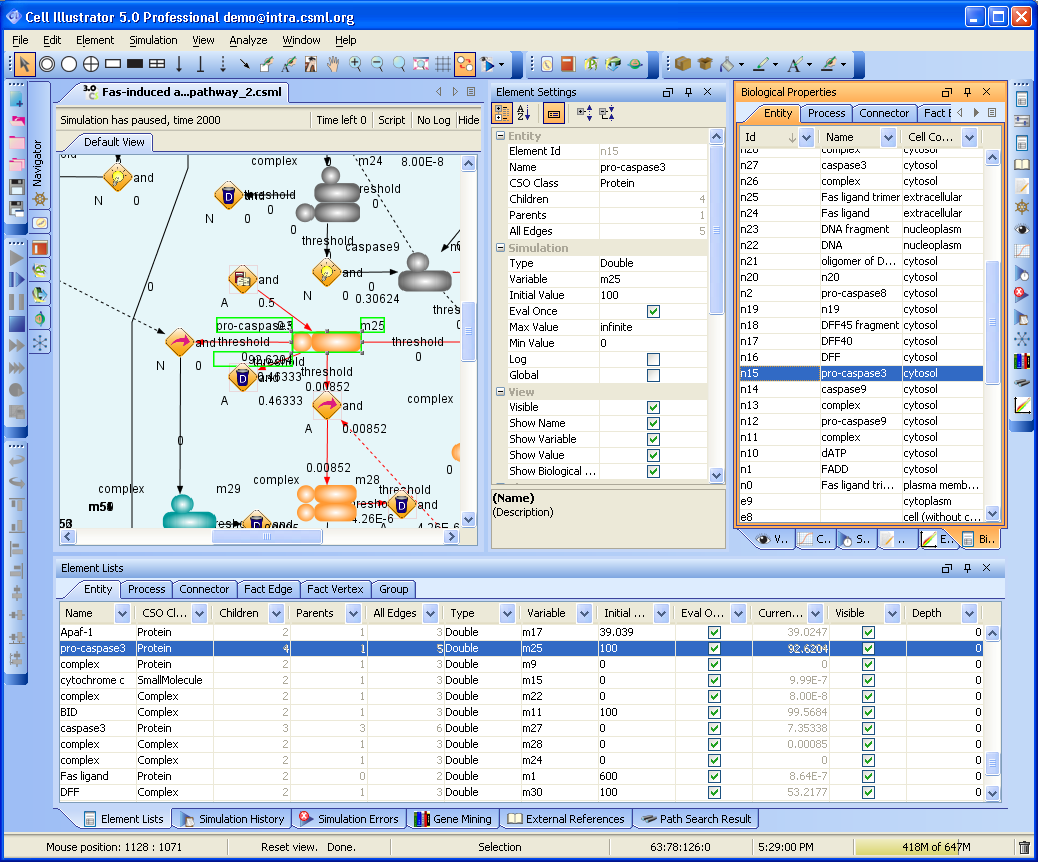This screenshot has height=862, width=1038.
Task: Click the paint bucket fill color icon
Action: tap(727, 64)
